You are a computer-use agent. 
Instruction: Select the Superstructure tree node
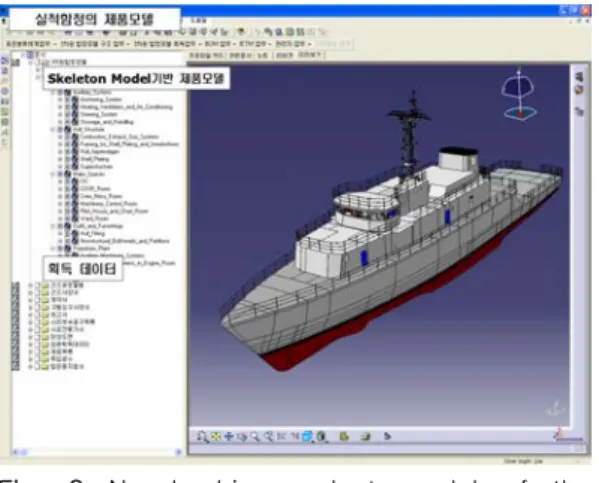tap(96, 167)
